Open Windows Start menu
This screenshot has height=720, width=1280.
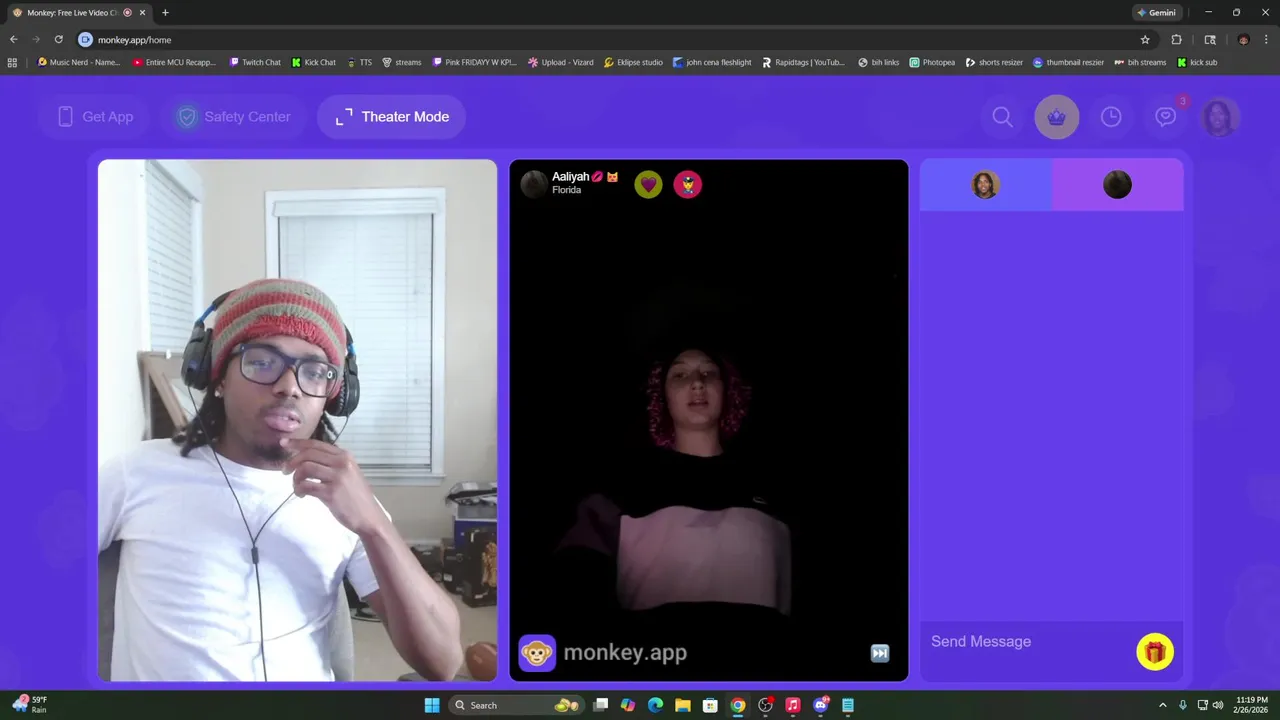432,705
